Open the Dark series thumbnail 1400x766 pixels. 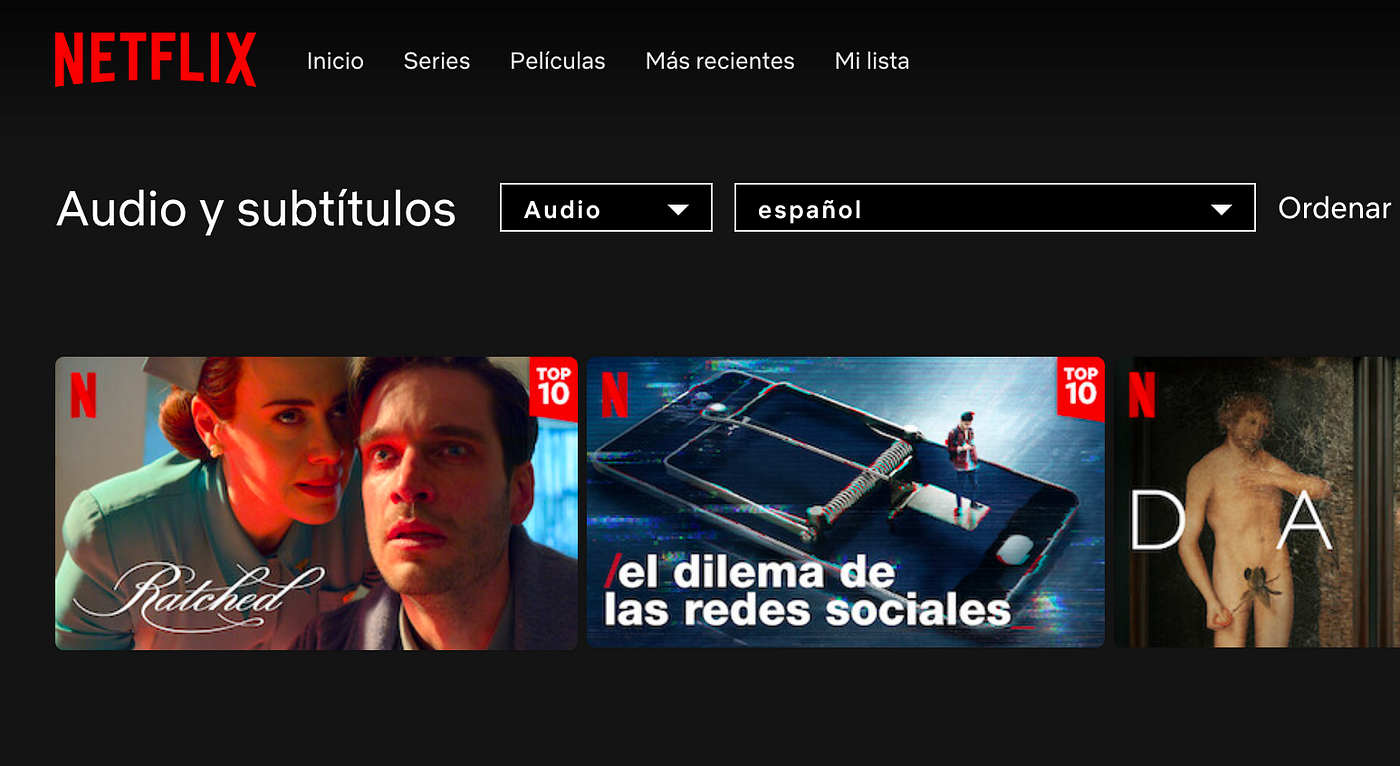[1257, 502]
